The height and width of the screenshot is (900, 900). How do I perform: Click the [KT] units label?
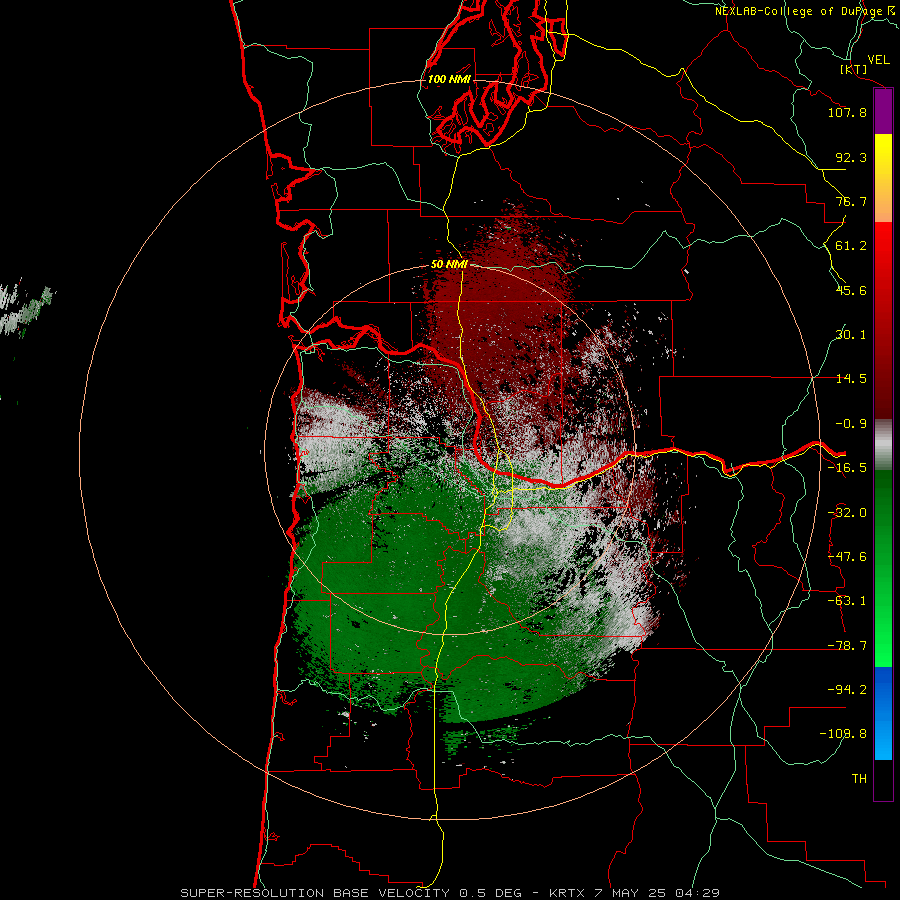click(854, 69)
